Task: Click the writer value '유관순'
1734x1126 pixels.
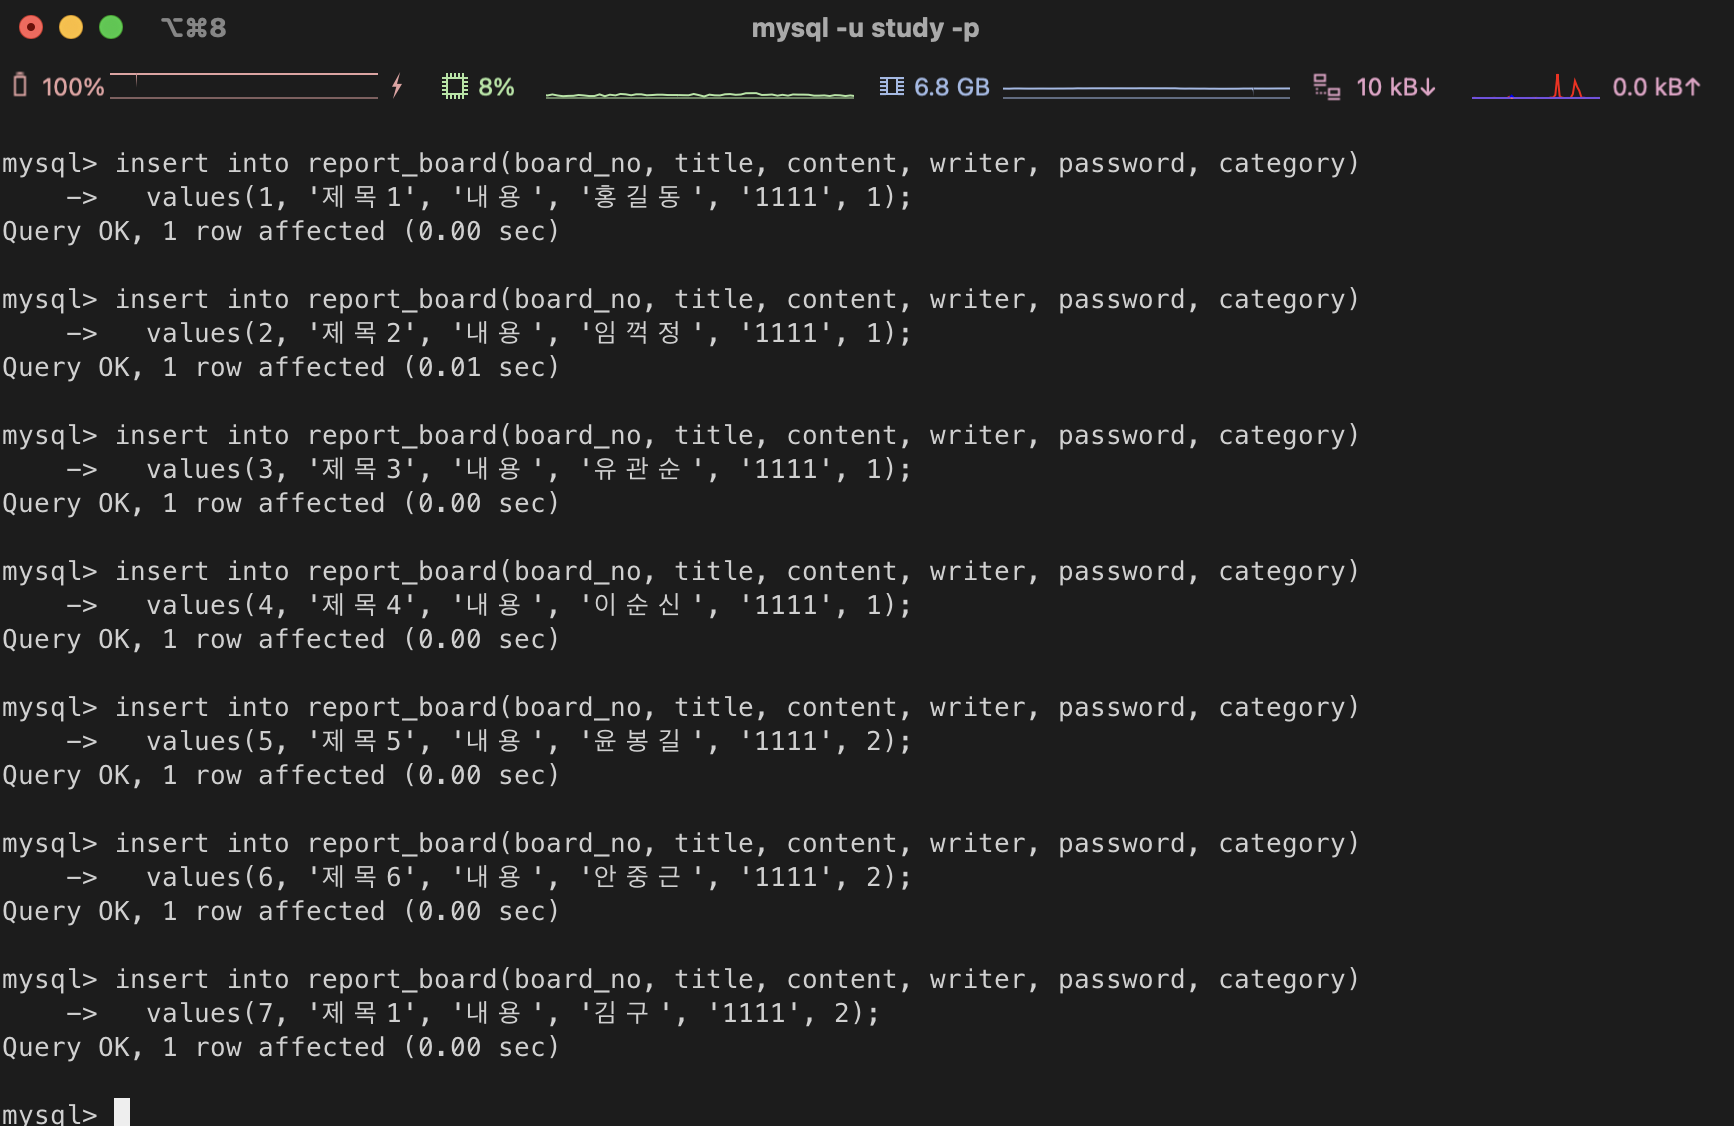Action: point(637,469)
